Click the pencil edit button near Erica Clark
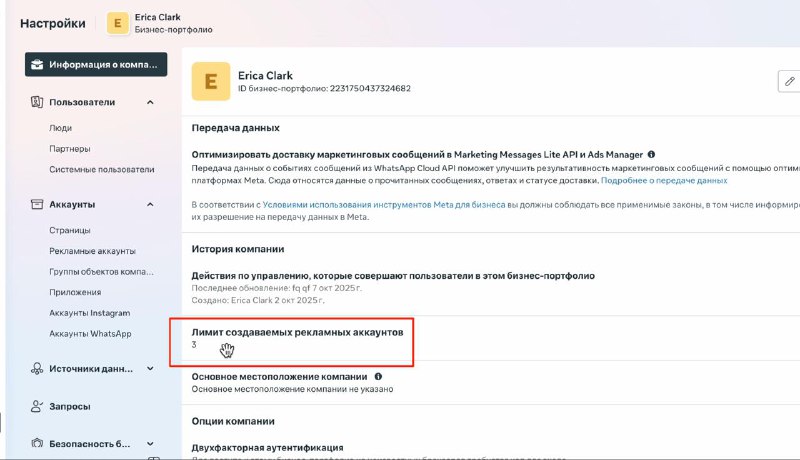Screen dimensions: 800x460 pyautogui.click(x=788, y=82)
